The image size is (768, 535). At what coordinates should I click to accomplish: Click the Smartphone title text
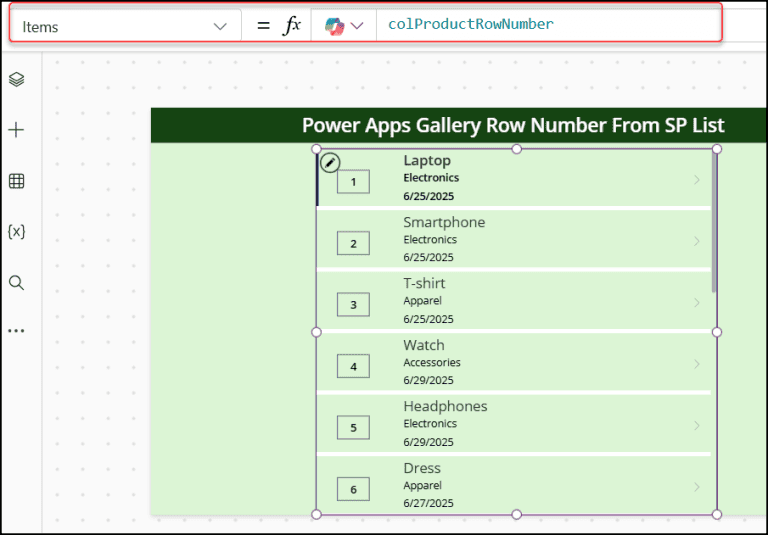444,222
